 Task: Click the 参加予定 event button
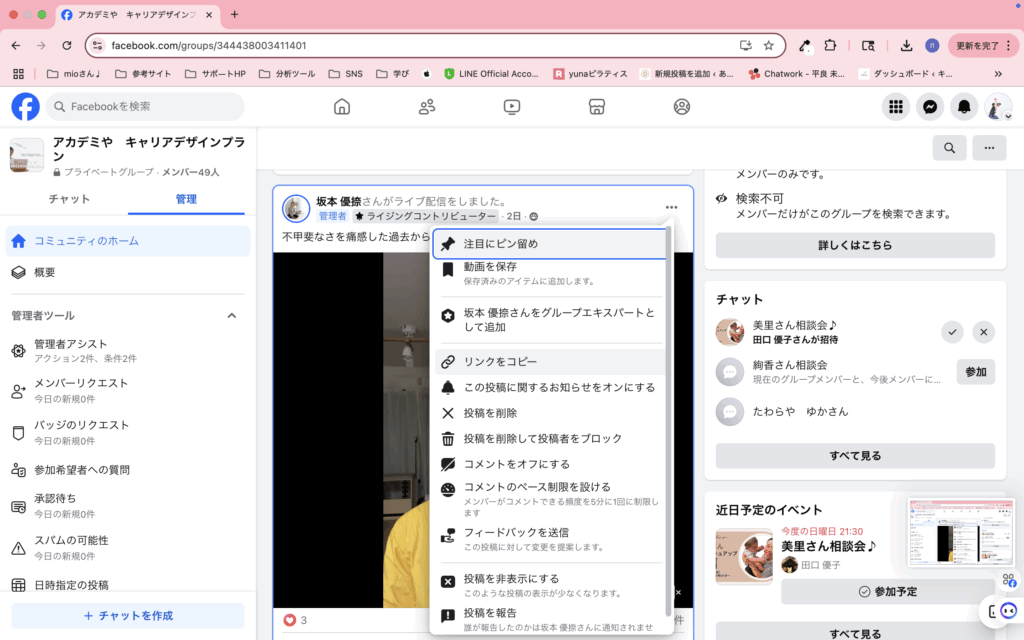(888, 591)
